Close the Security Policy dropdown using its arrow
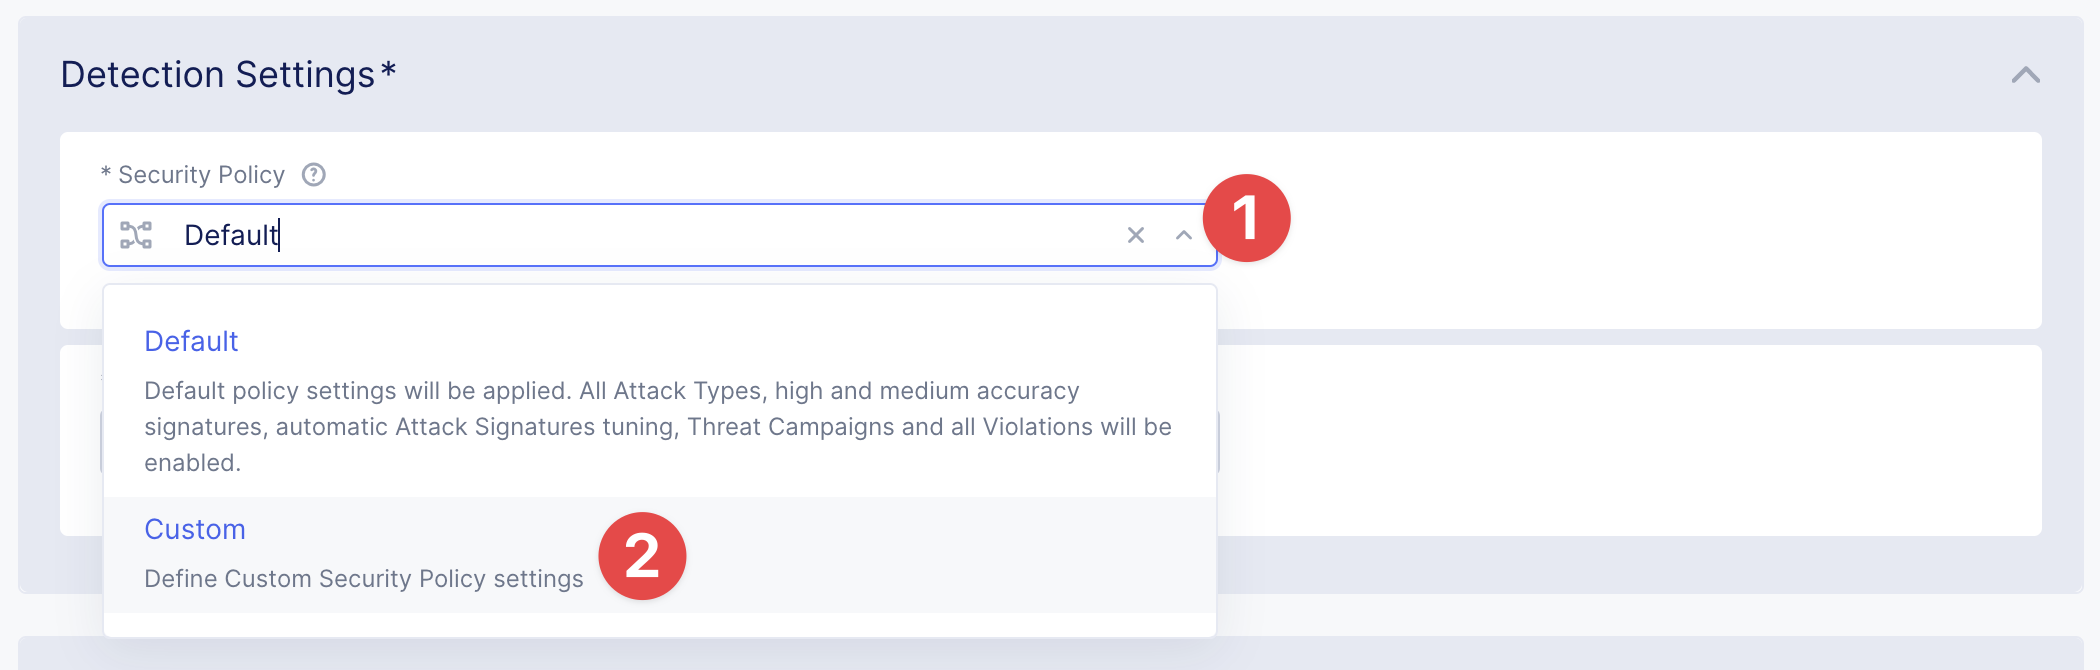 point(1184,235)
